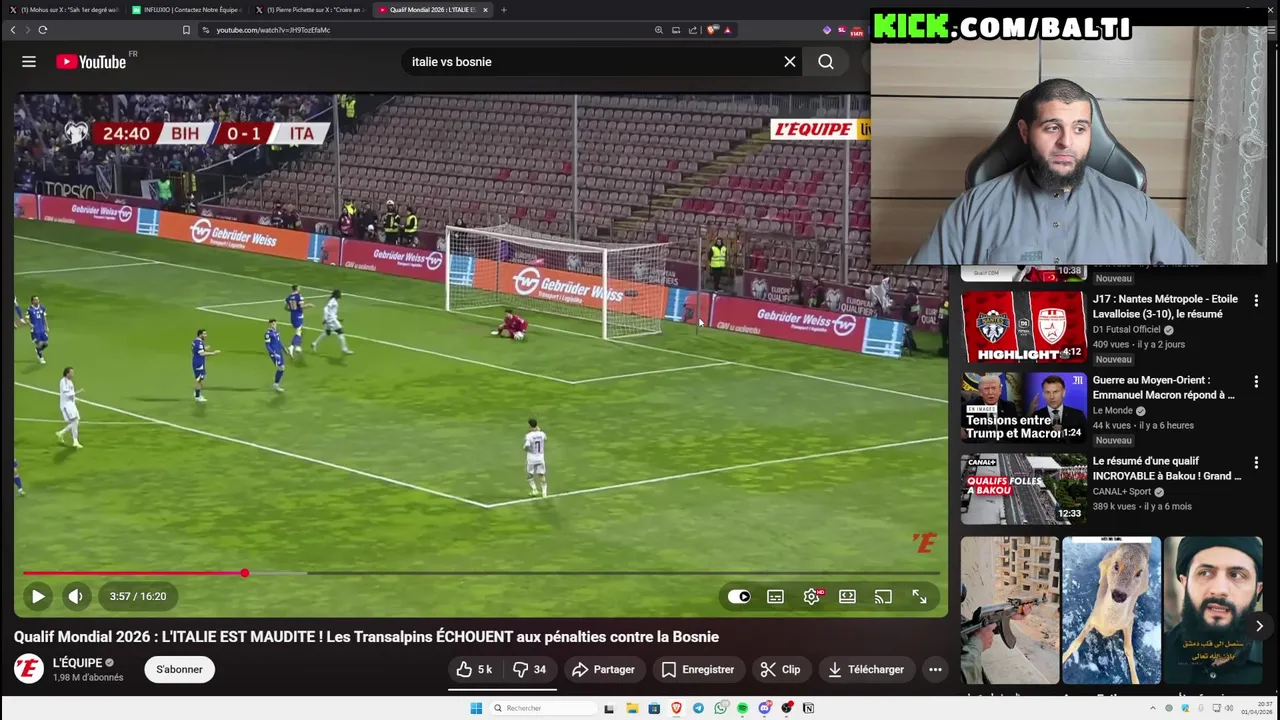This screenshot has width=1280, height=720.
Task: Subscribe with the S'abonner button
Action: 179,670
